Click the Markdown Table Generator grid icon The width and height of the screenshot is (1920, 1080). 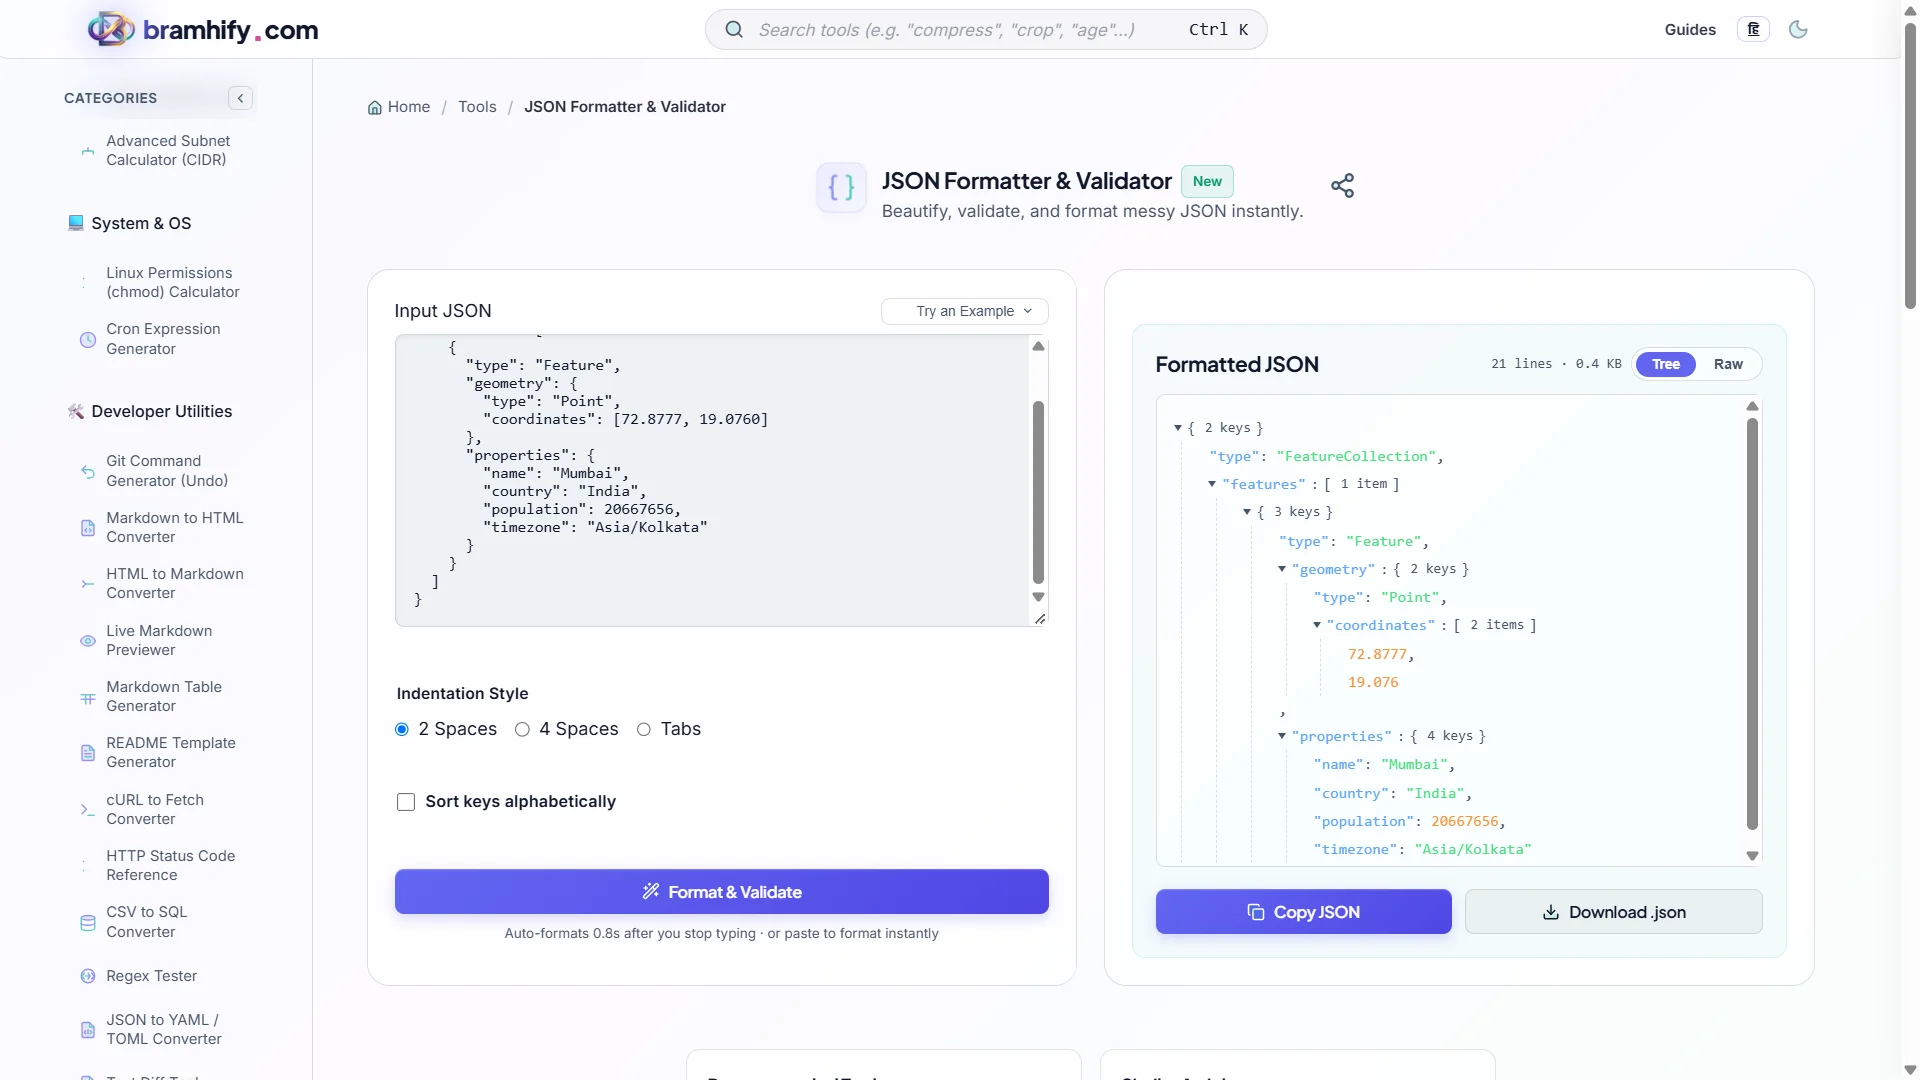click(88, 698)
